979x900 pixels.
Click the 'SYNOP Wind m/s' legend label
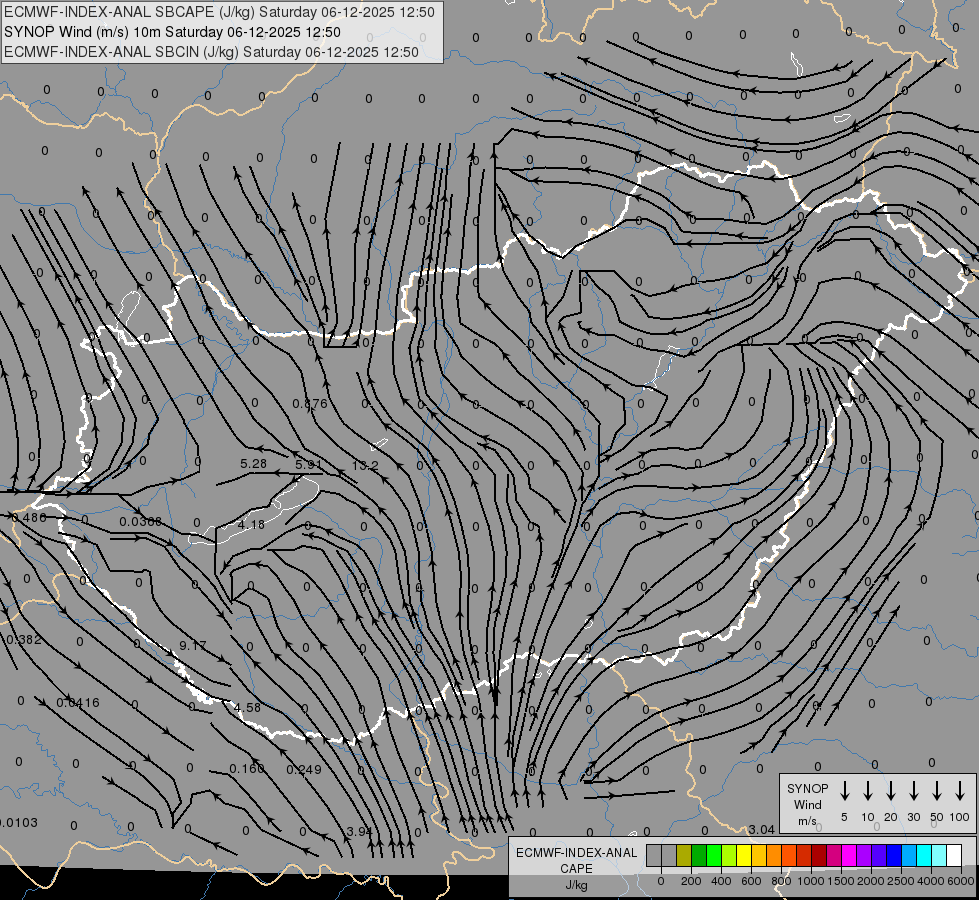[807, 804]
